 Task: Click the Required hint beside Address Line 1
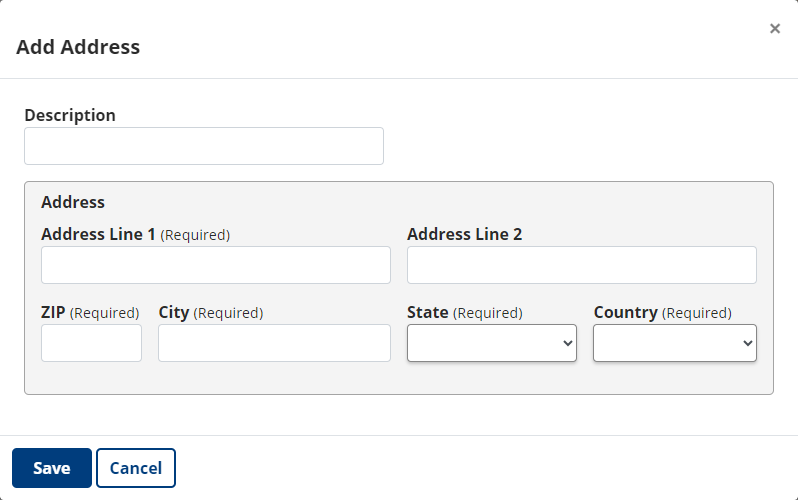point(195,235)
